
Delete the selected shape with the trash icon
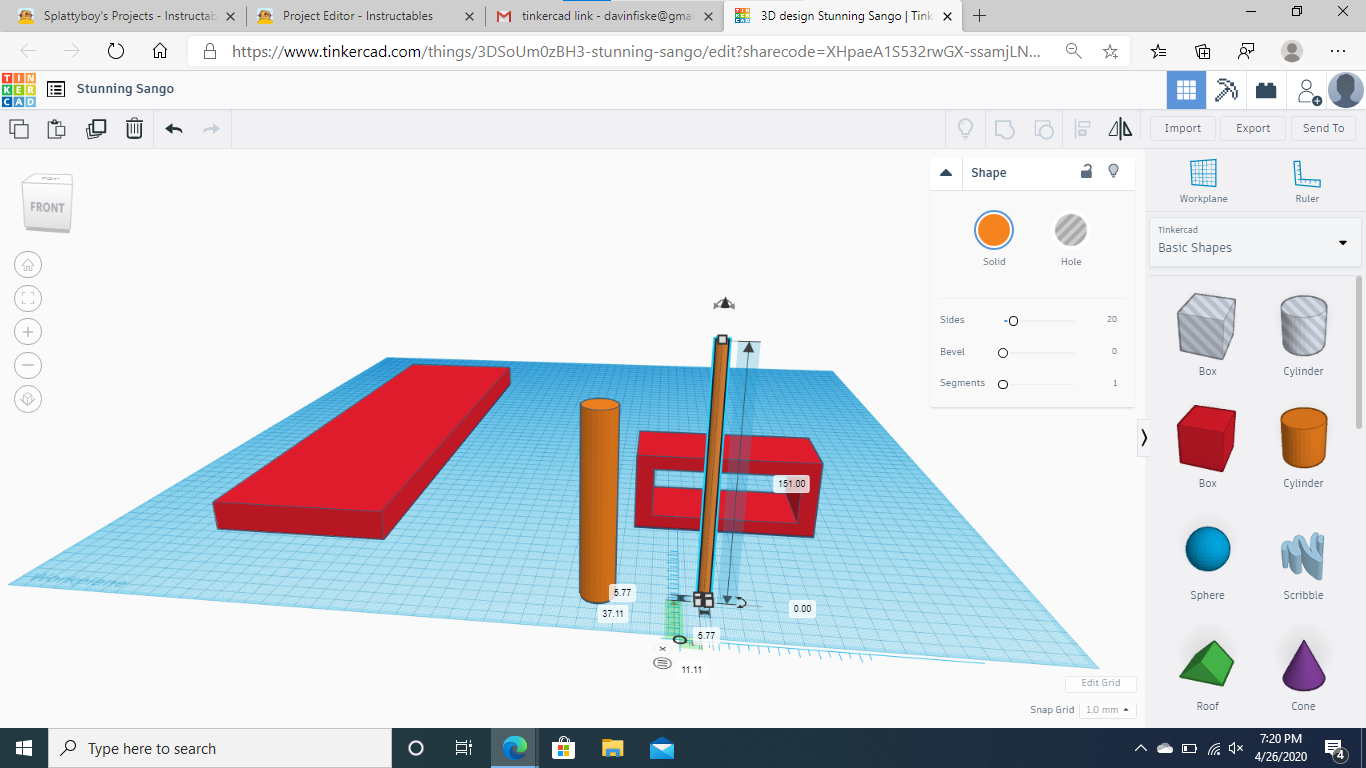pyautogui.click(x=134, y=128)
